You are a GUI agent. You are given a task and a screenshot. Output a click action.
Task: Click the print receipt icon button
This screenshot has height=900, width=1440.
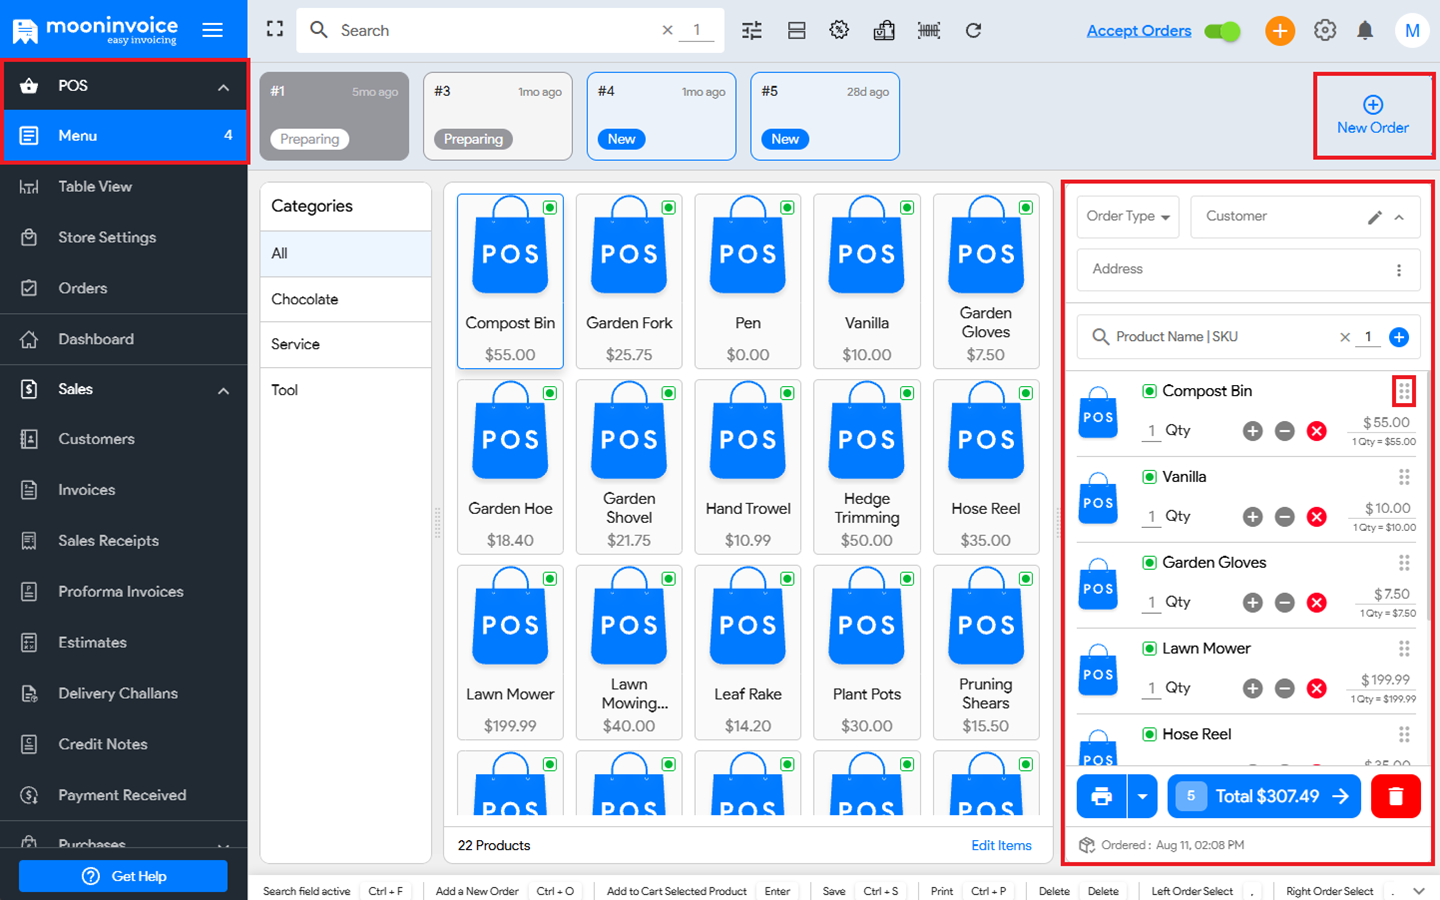pyautogui.click(x=1101, y=796)
